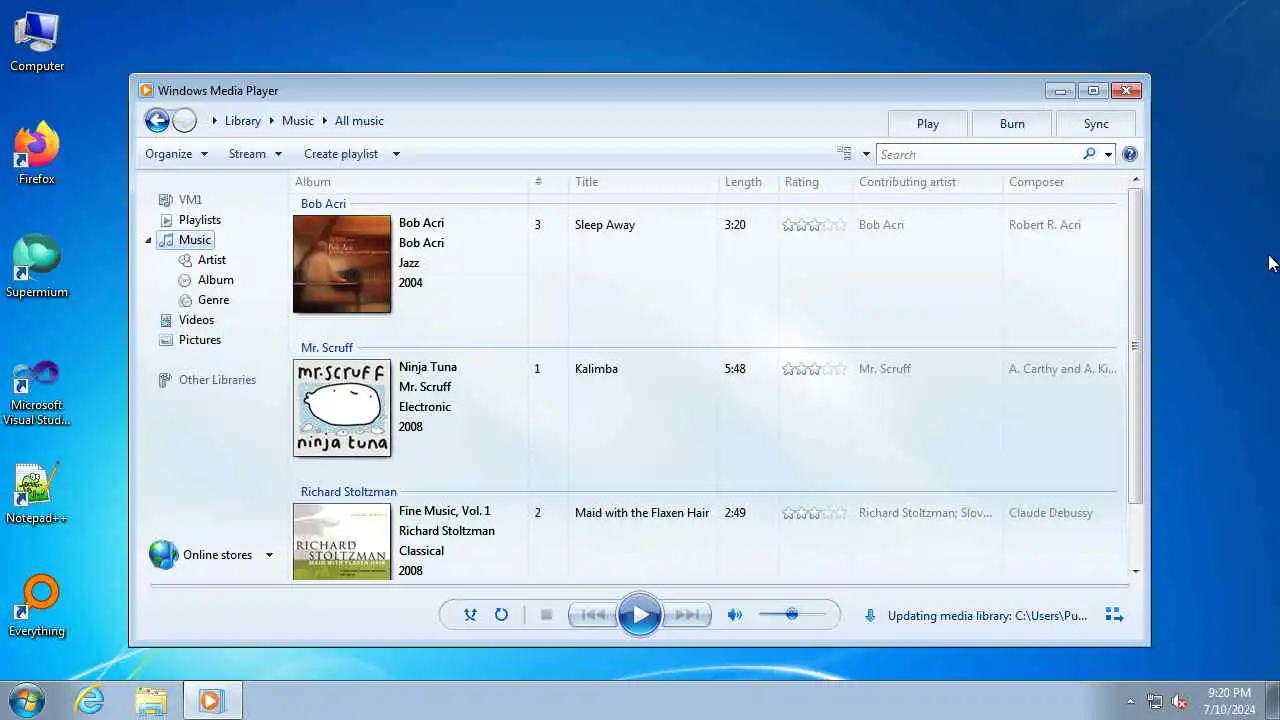Click Music in the breadcrumb
The image size is (1280, 720).
tap(298, 121)
